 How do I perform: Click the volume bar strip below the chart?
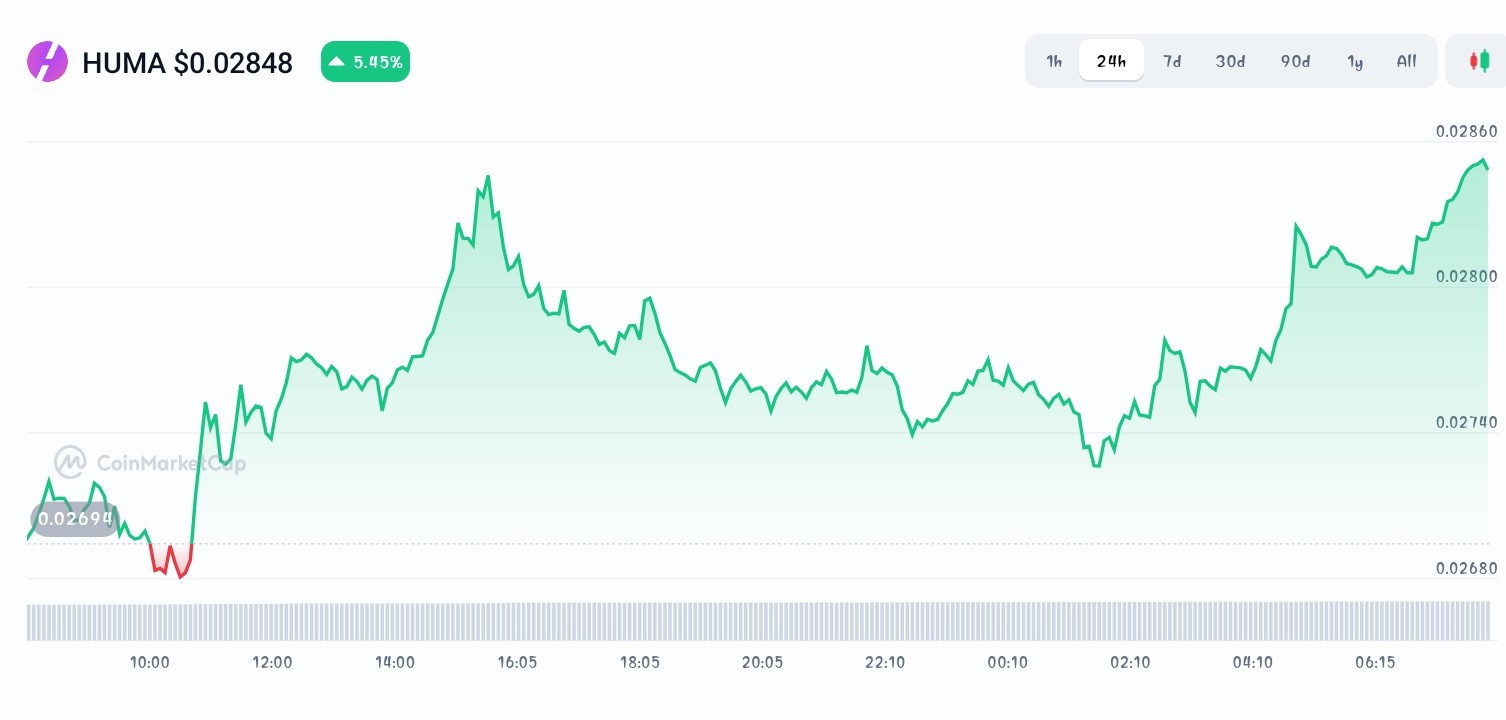(x=758, y=621)
